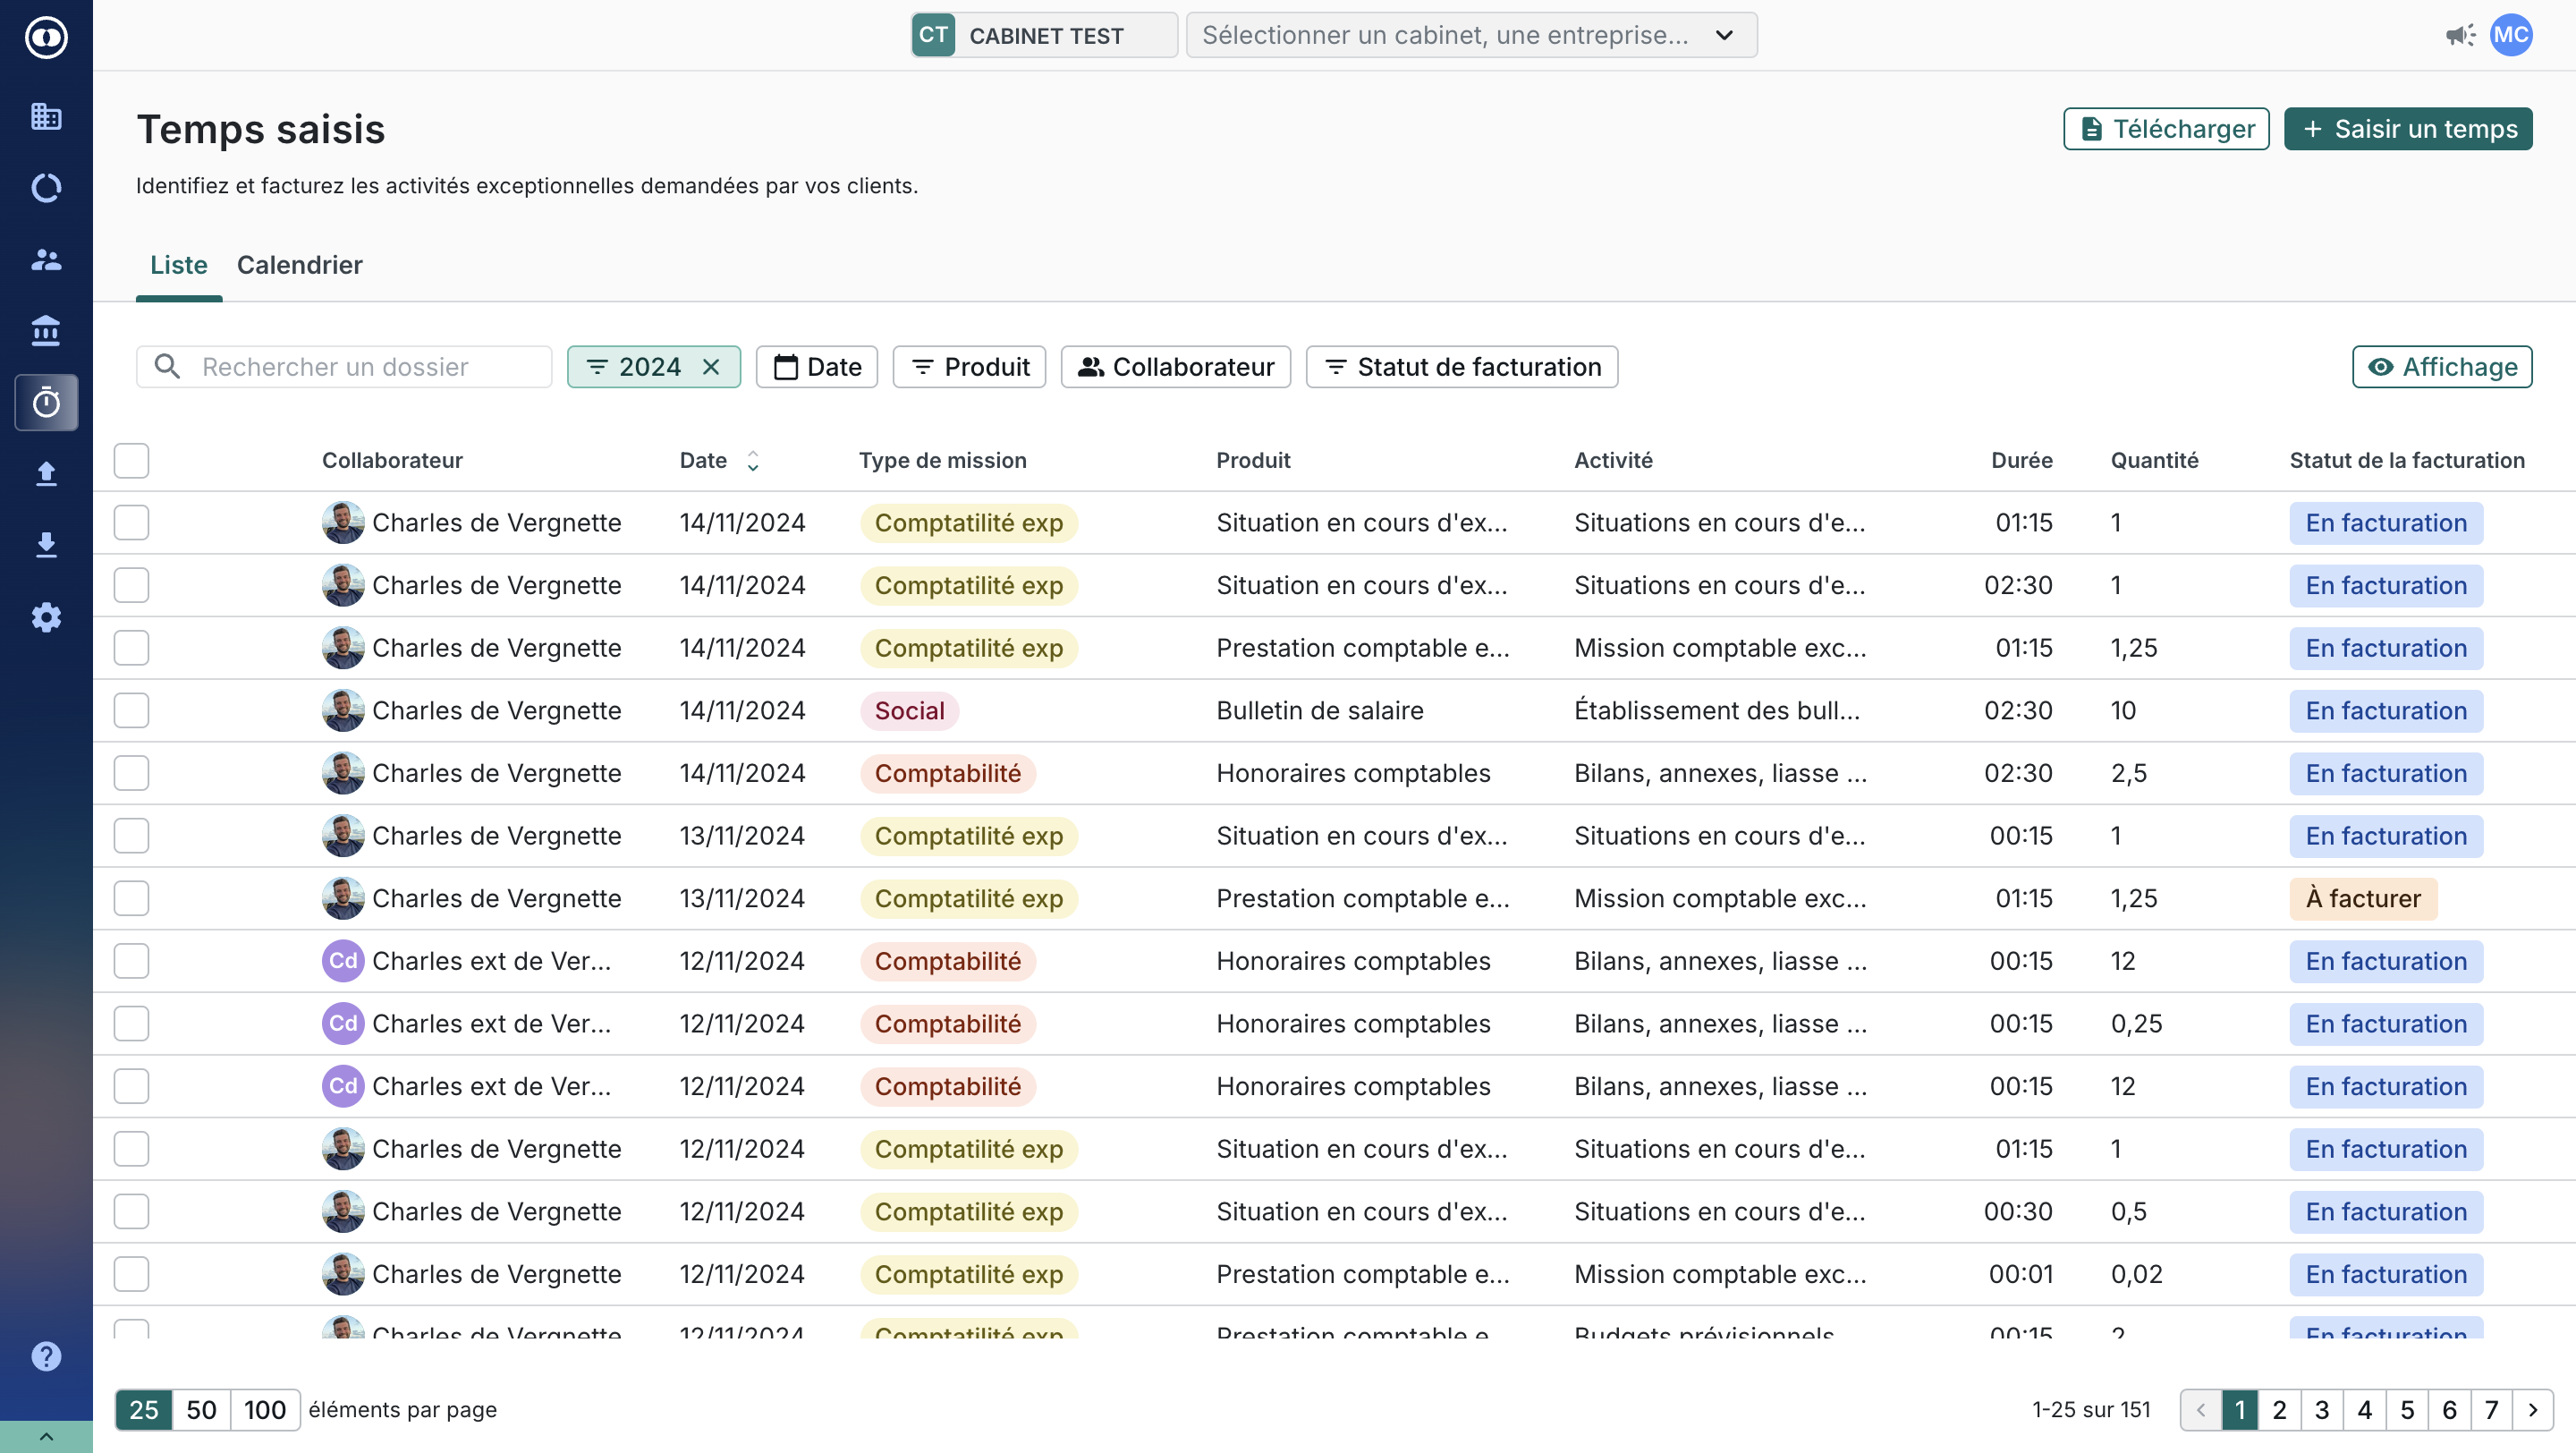The image size is (2576, 1453).
Task: Expand the sidebar with bottom chevron
Action: coord(46,1436)
